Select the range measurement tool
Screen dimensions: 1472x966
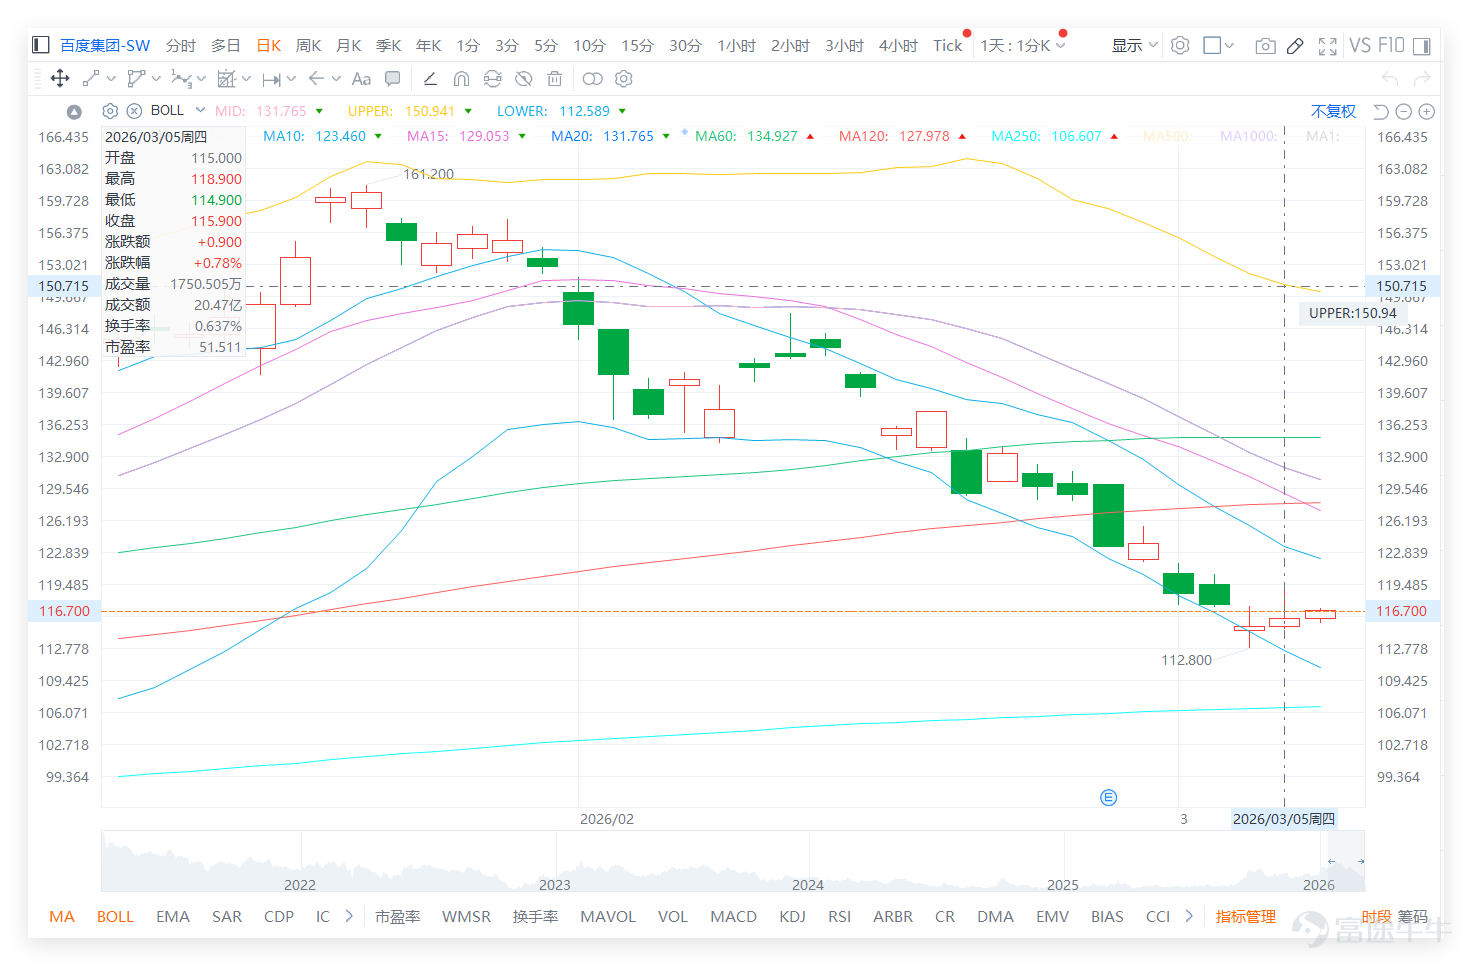[272, 79]
